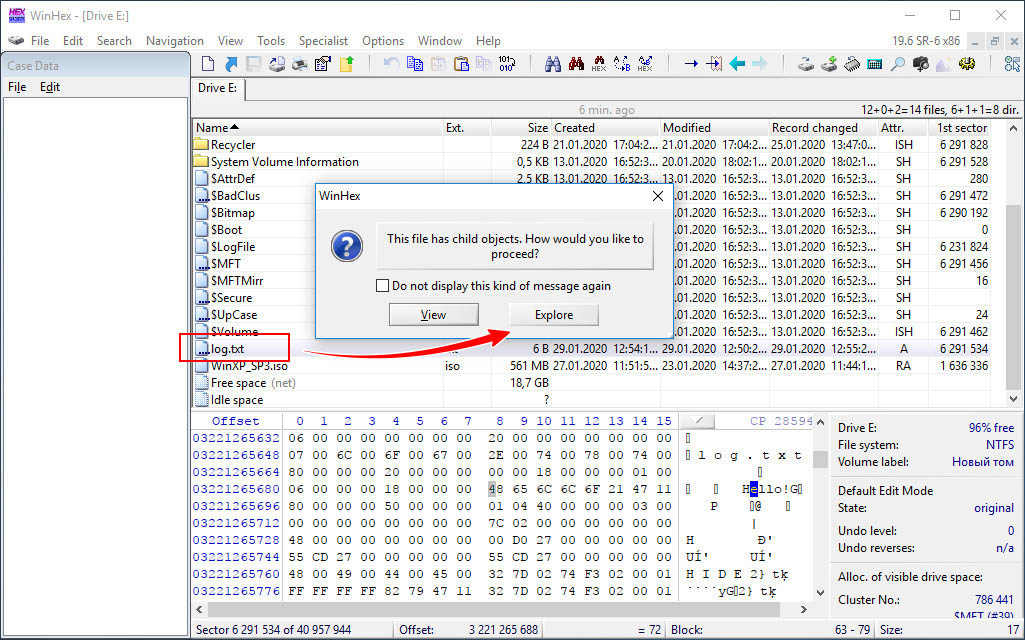Viewport: 1025px width, 640px height.
Task: Click the Back cyan left arrow
Action: pyautogui.click(x=737, y=63)
